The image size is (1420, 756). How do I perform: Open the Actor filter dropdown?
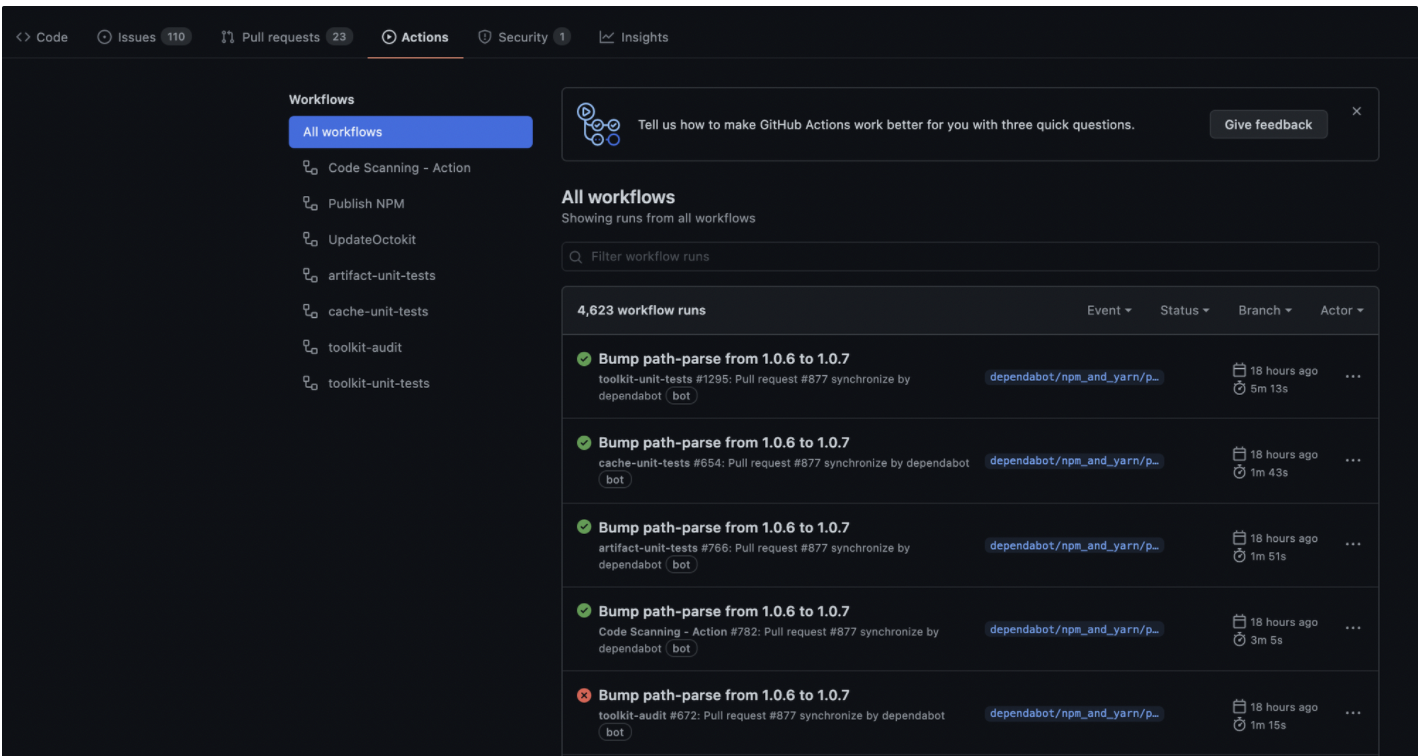(1341, 311)
